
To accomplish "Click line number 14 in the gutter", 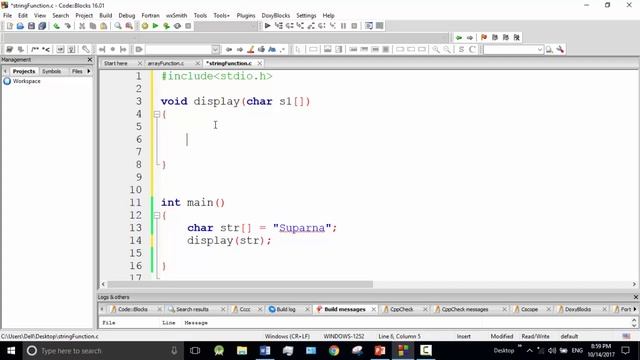I will (x=136, y=240).
